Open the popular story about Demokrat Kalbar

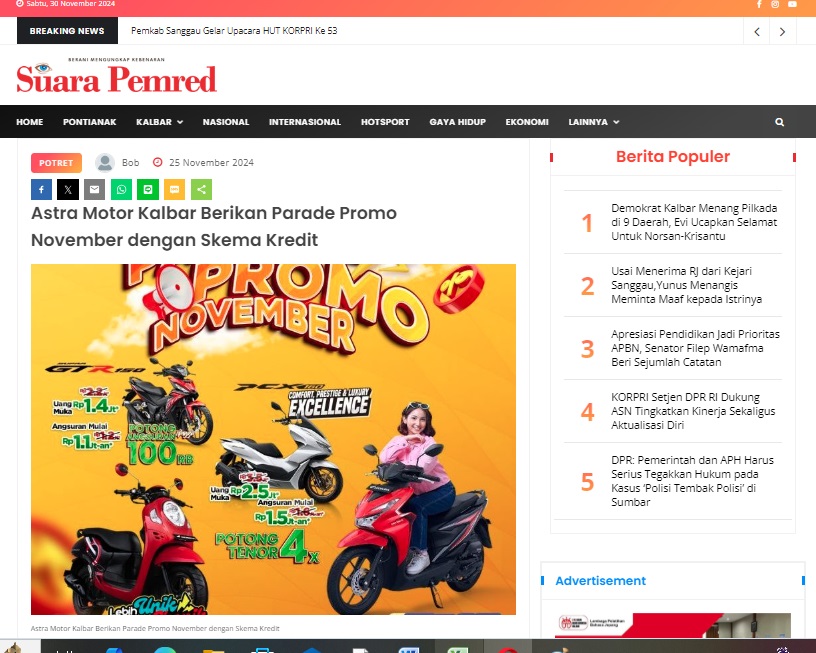click(x=694, y=222)
